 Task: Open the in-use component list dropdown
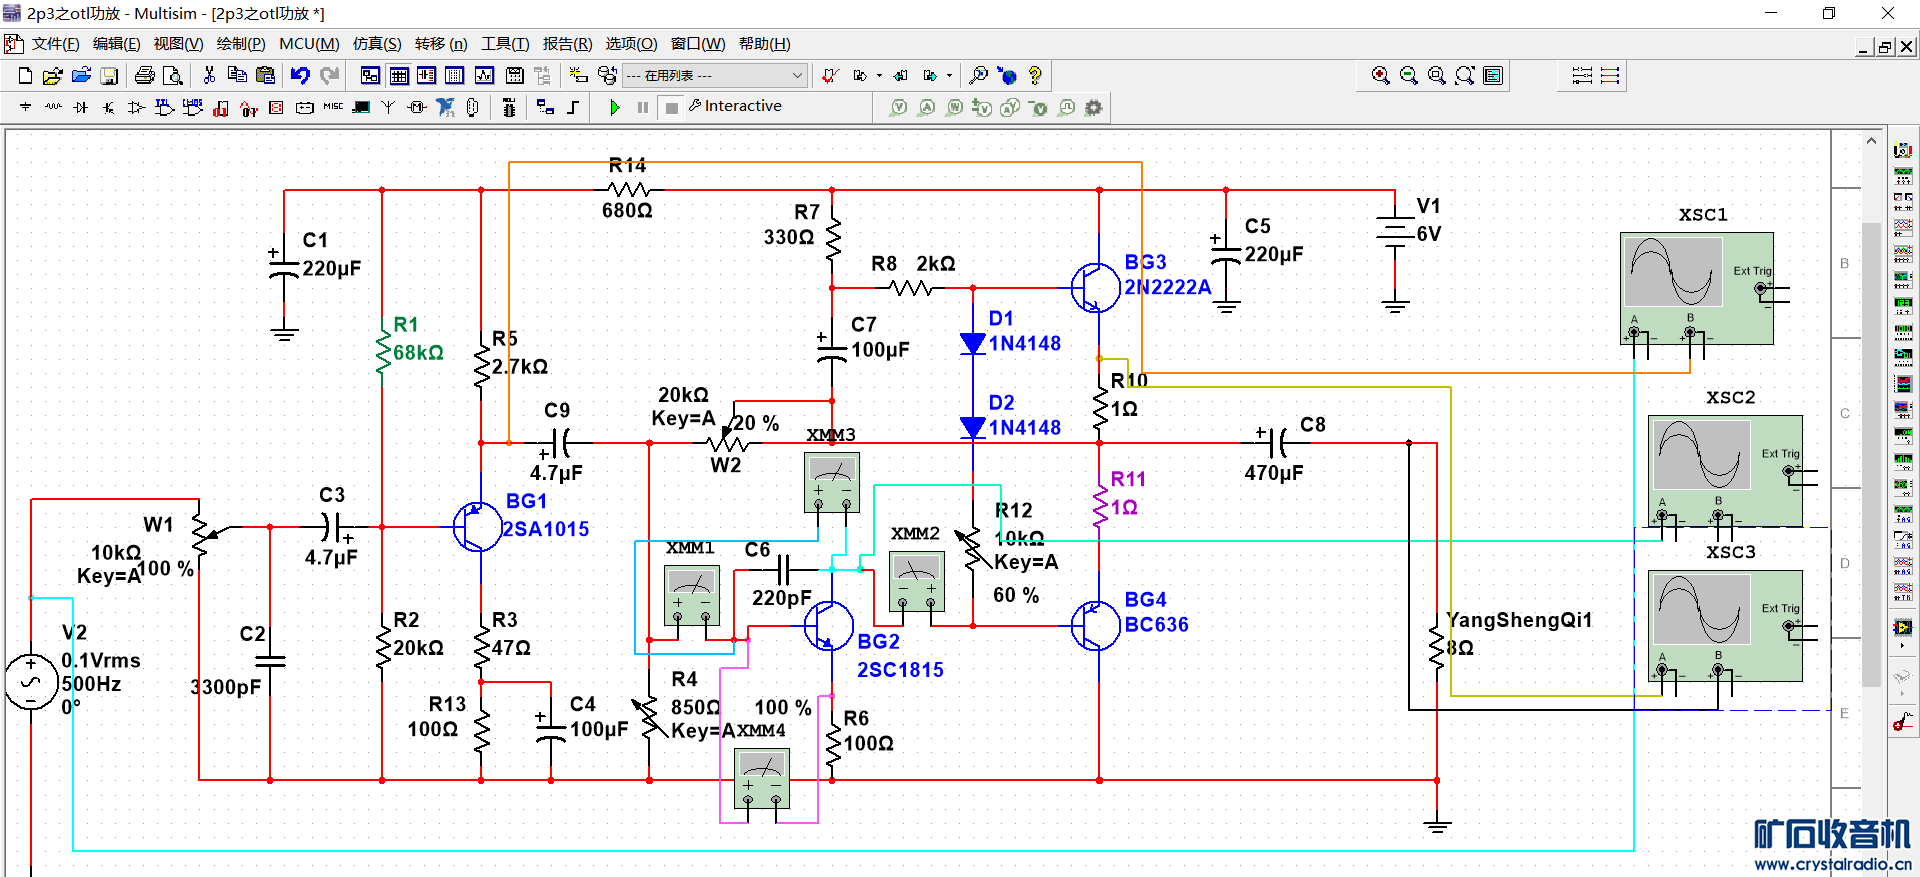[797, 76]
